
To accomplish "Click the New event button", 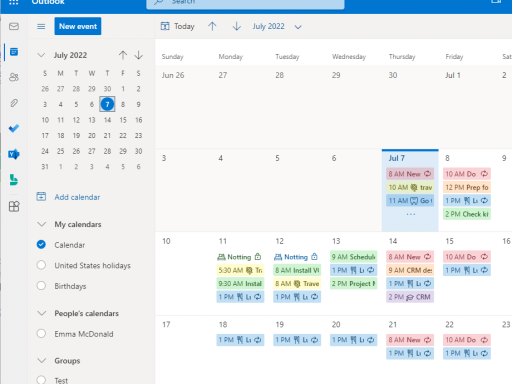I will pyautogui.click(x=78, y=26).
